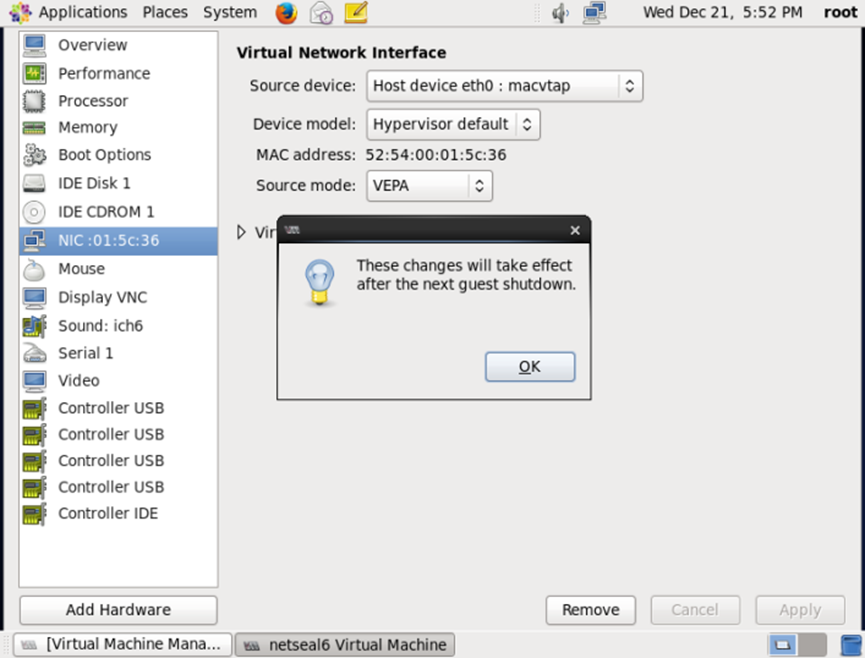Expand the Virtual port disclosure triangle
Screen dimensions: 865x658
tap(241, 232)
